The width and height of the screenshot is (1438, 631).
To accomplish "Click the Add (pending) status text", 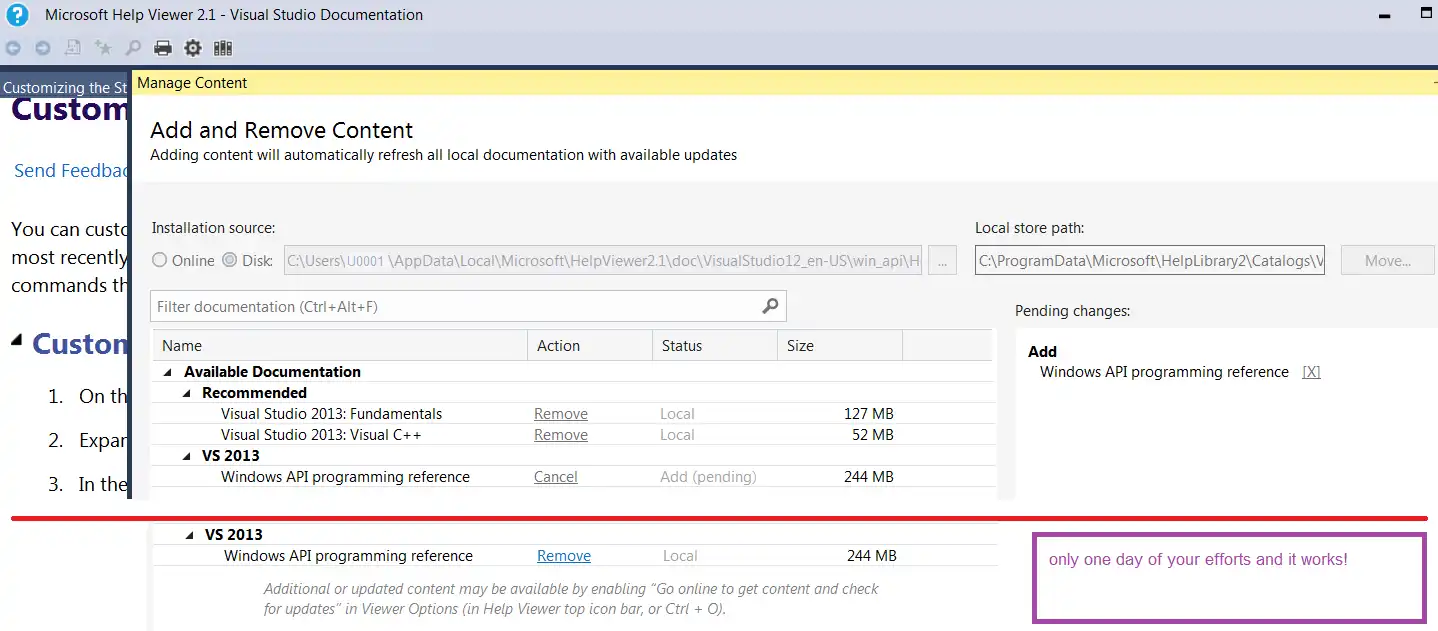I will (x=708, y=477).
